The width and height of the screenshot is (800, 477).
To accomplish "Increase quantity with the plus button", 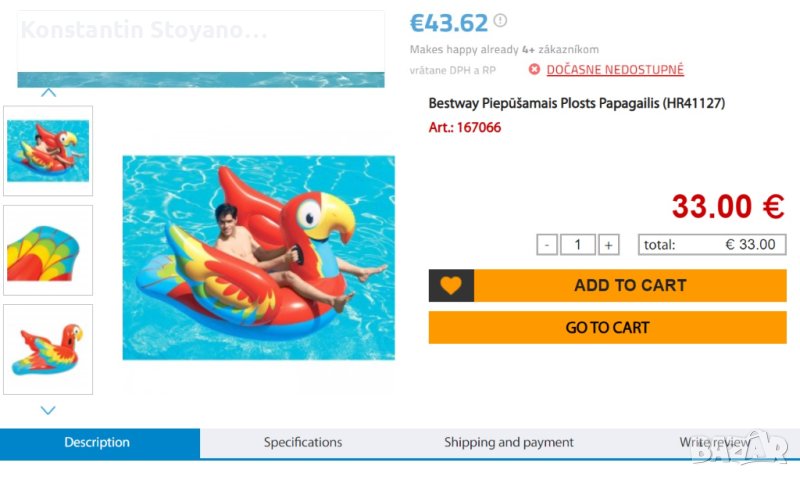I will coord(609,245).
